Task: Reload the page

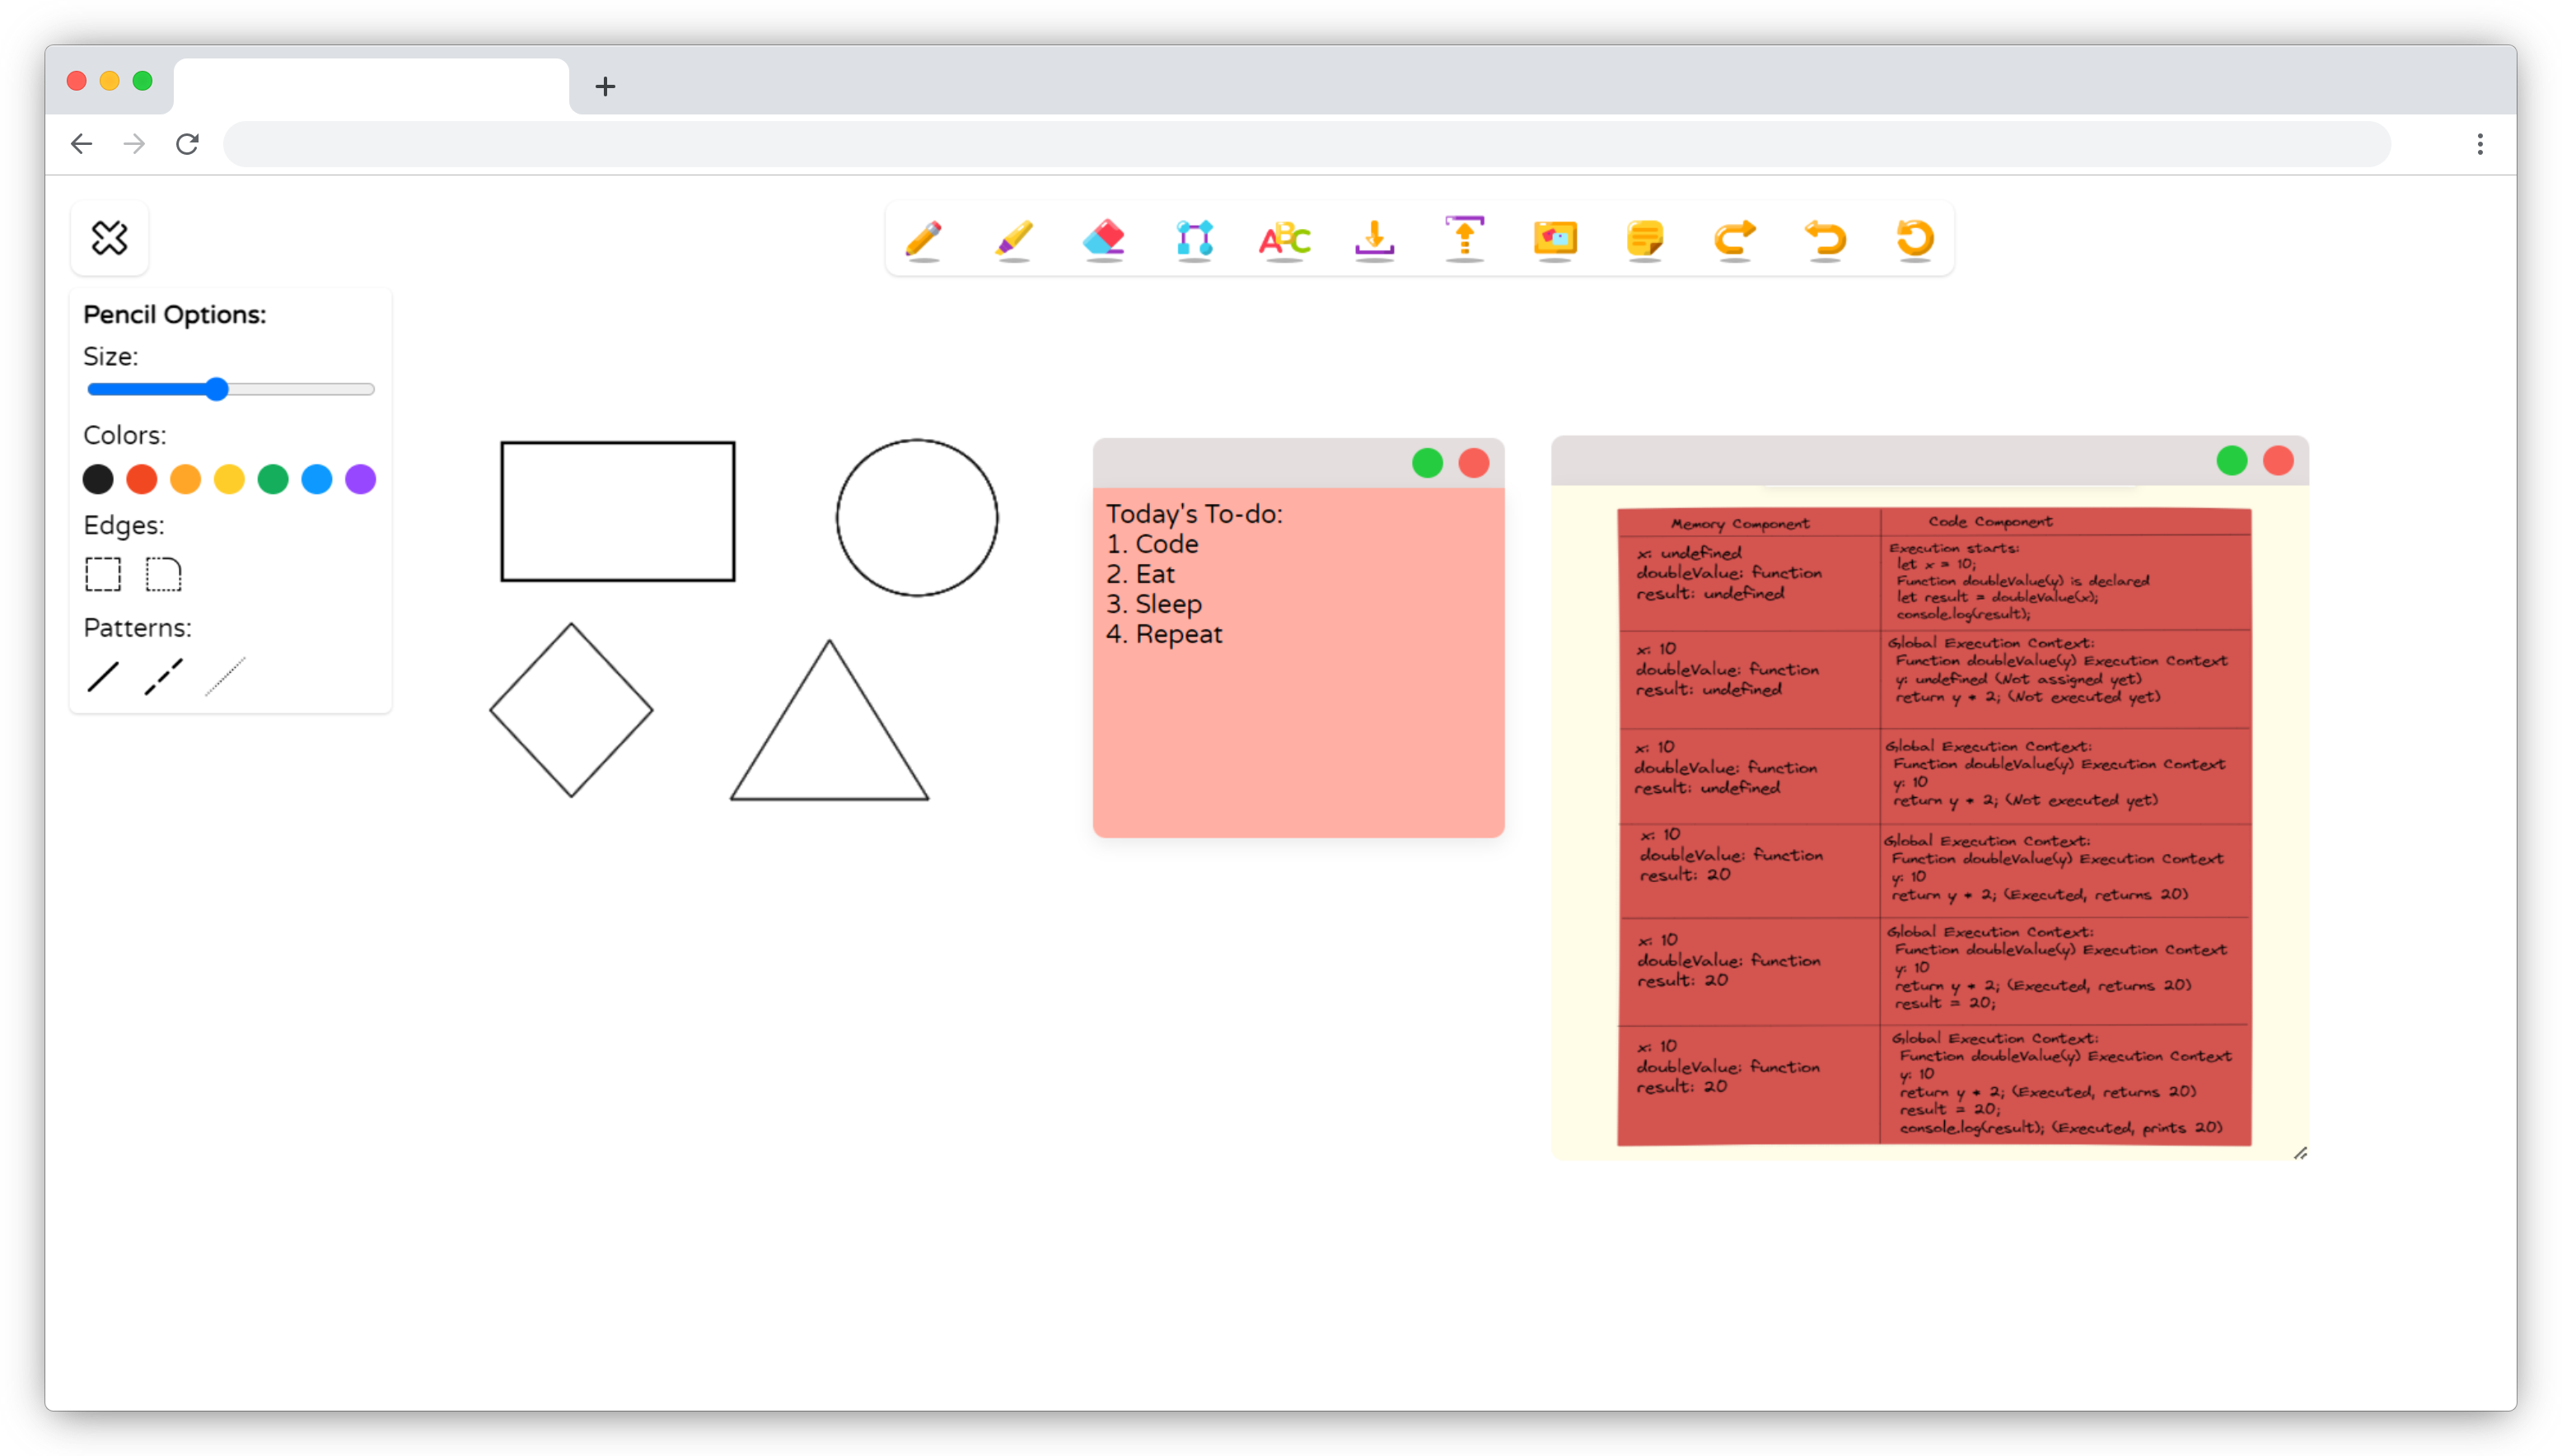Action: [x=187, y=144]
